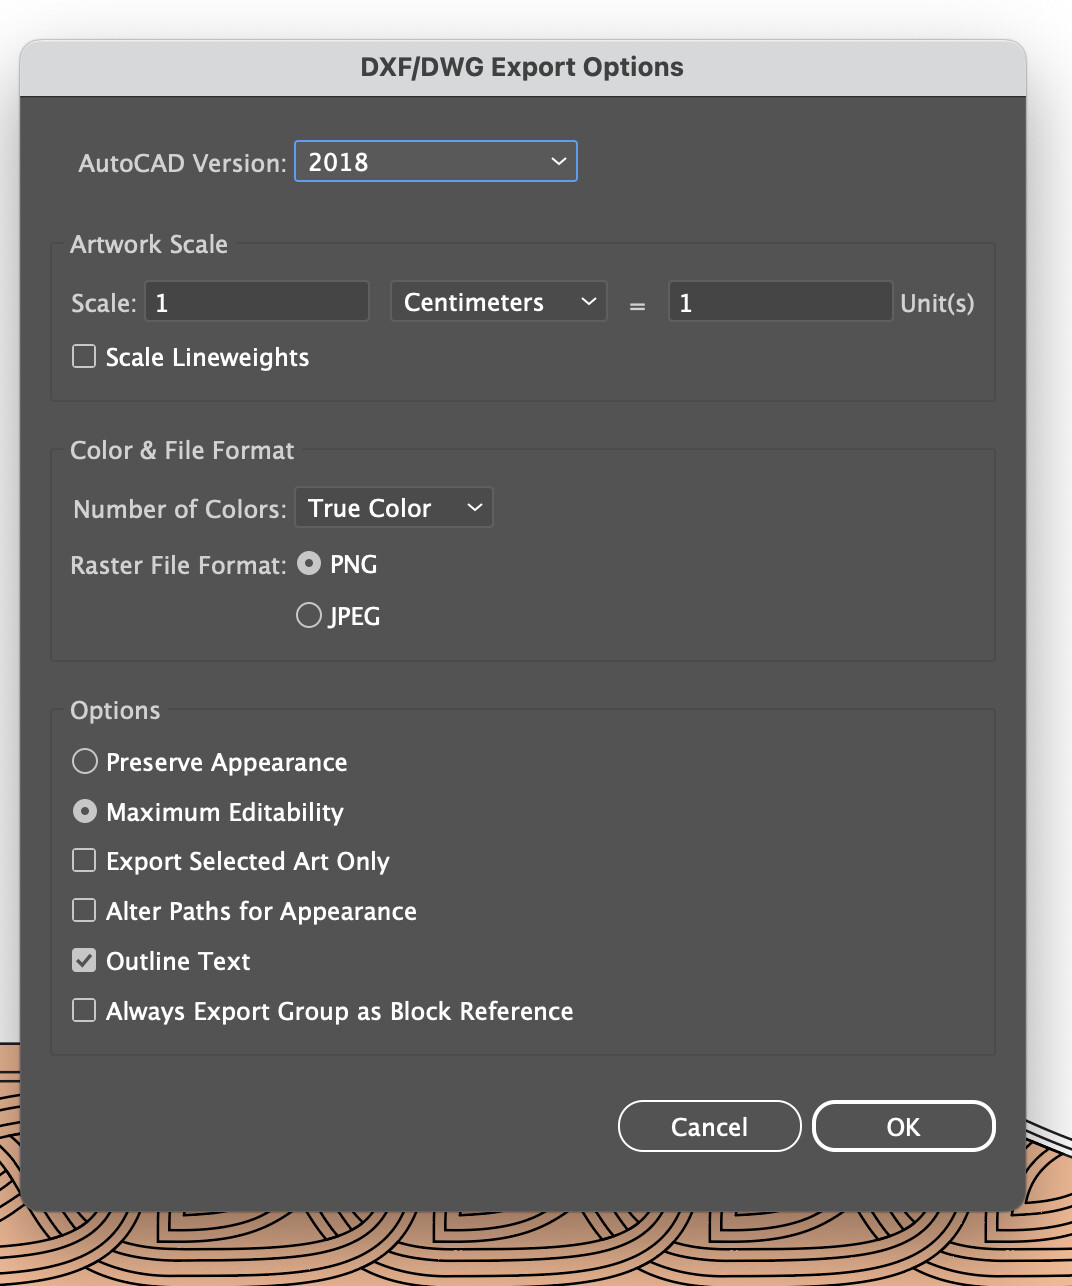Click the Number of Colors label
1072x1286 pixels.
click(x=180, y=509)
